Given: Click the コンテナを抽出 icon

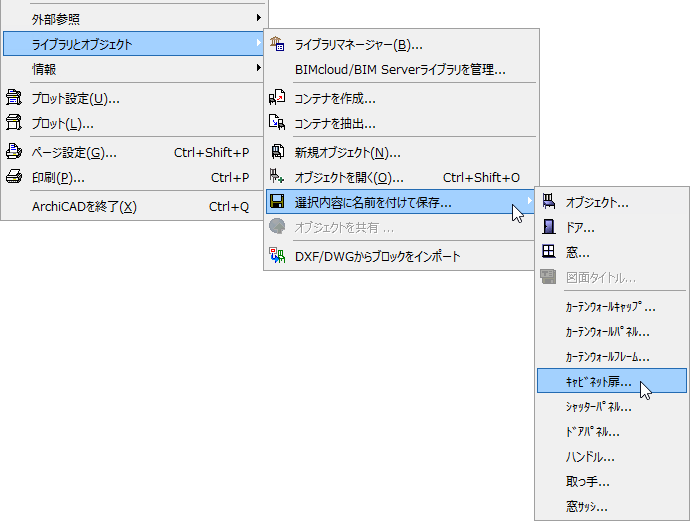Looking at the screenshot, I should point(277,122).
